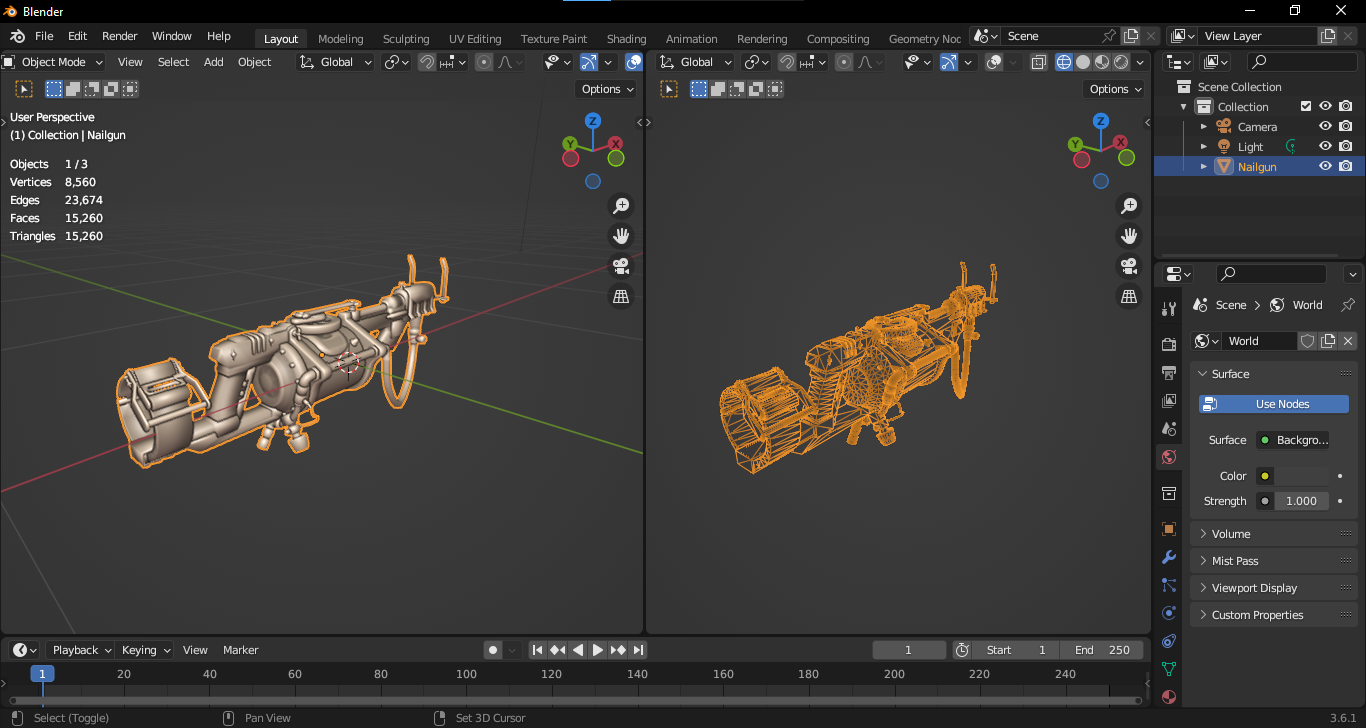Click the End frame 250 field
The image size is (1366, 728).
point(1101,650)
